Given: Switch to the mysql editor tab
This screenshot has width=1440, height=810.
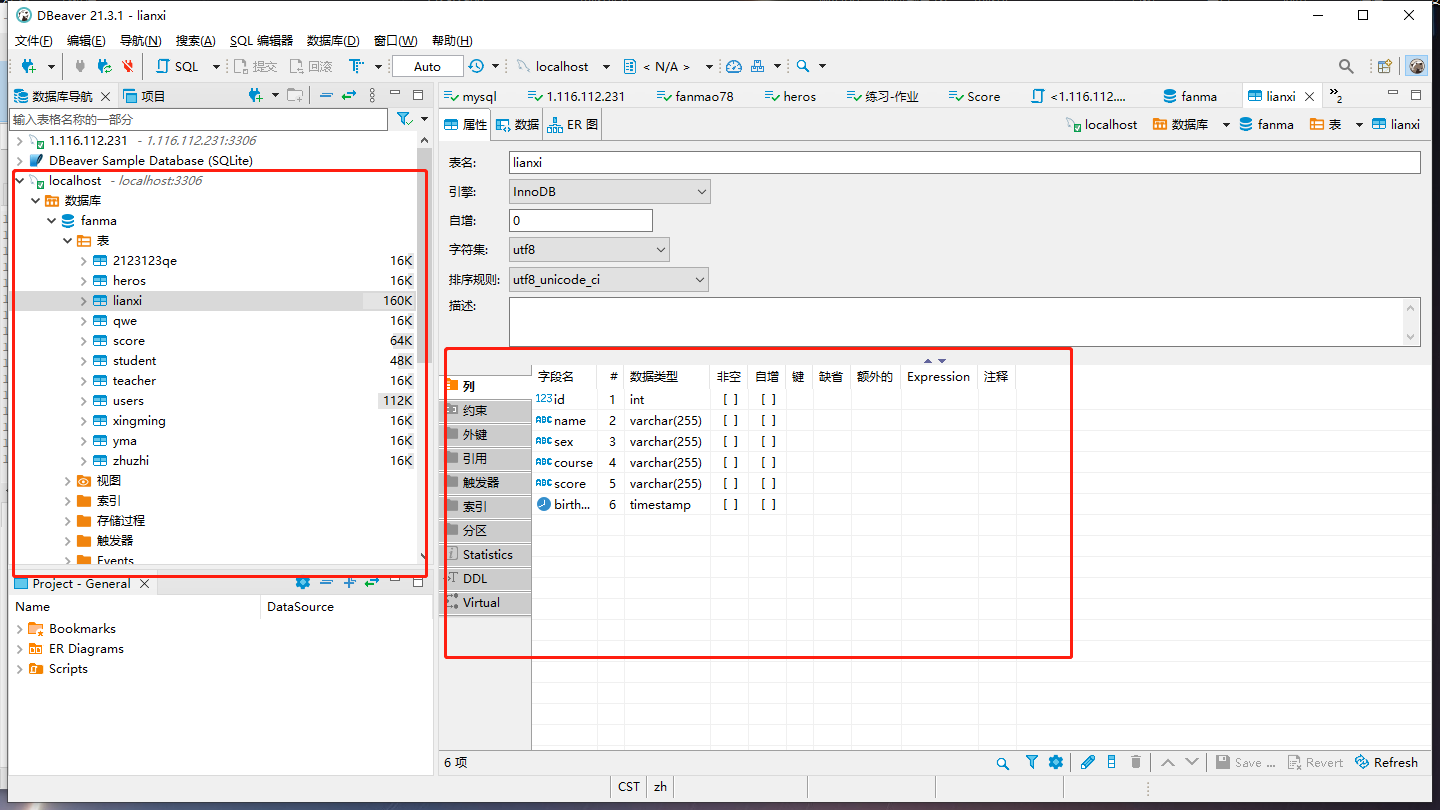Looking at the screenshot, I should 470,96.
